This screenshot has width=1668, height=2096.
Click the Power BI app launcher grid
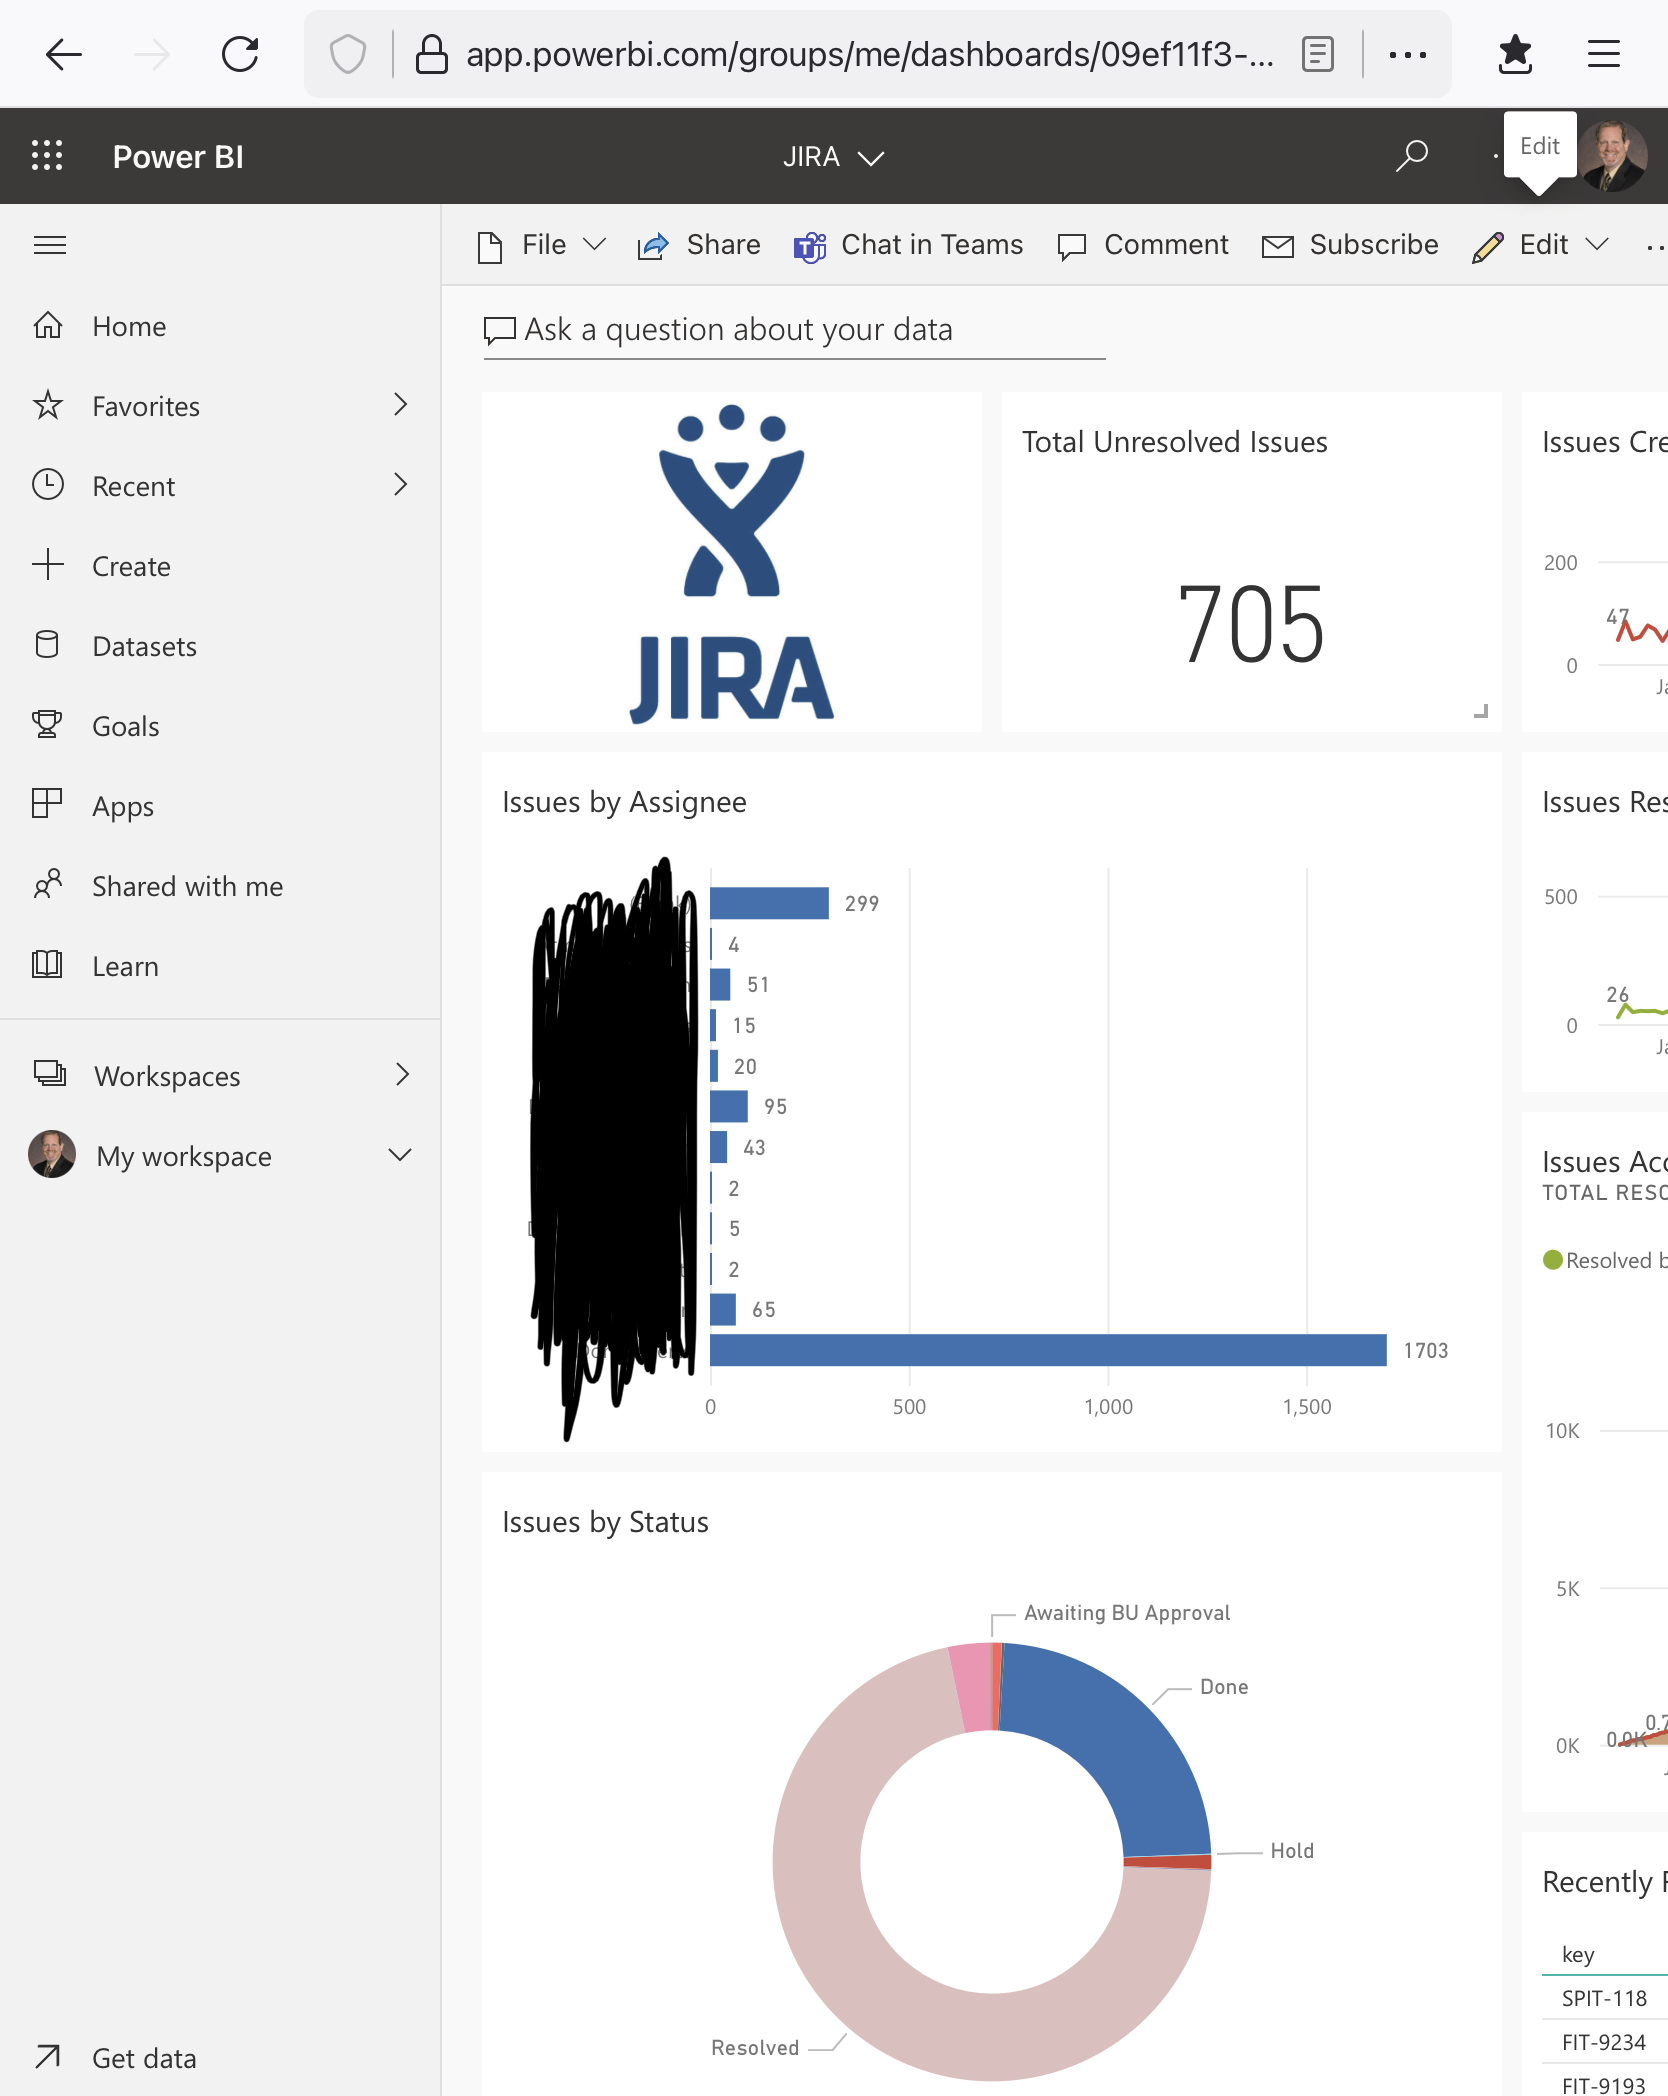[x=47, y=156]
